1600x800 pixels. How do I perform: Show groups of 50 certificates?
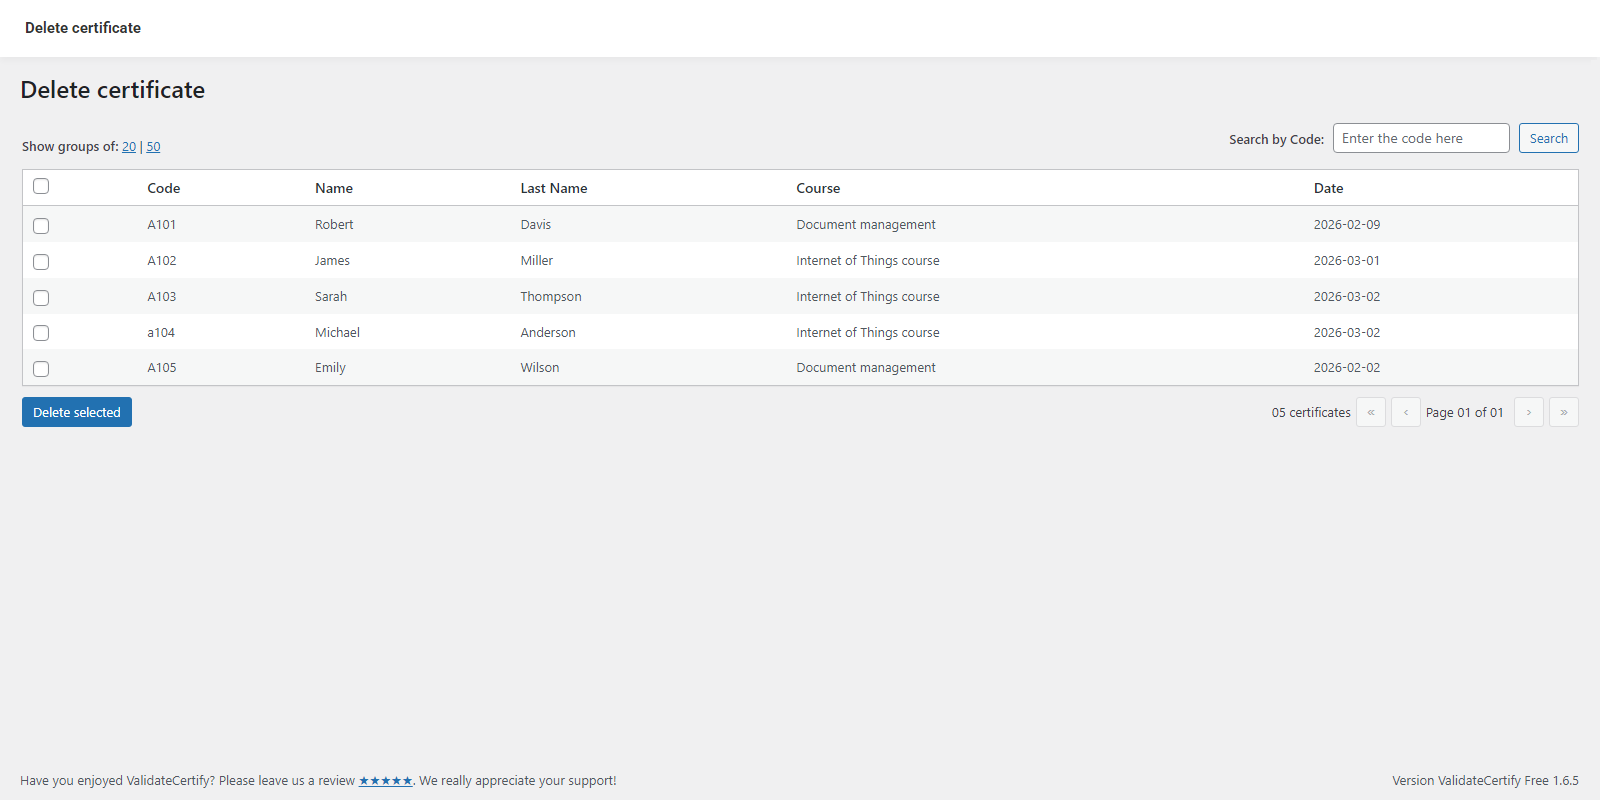pyautogui.click(x=153, y=147)
